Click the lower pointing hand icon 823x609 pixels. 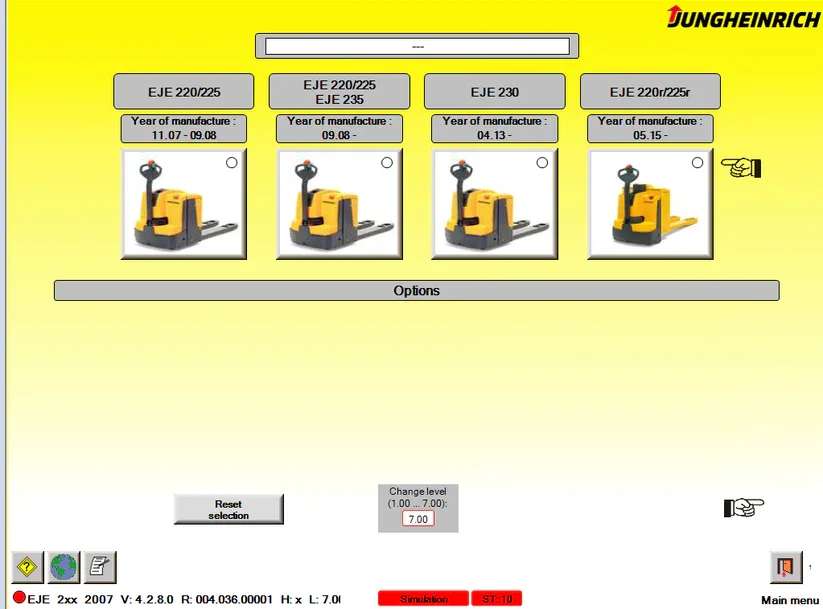point(742,508)
